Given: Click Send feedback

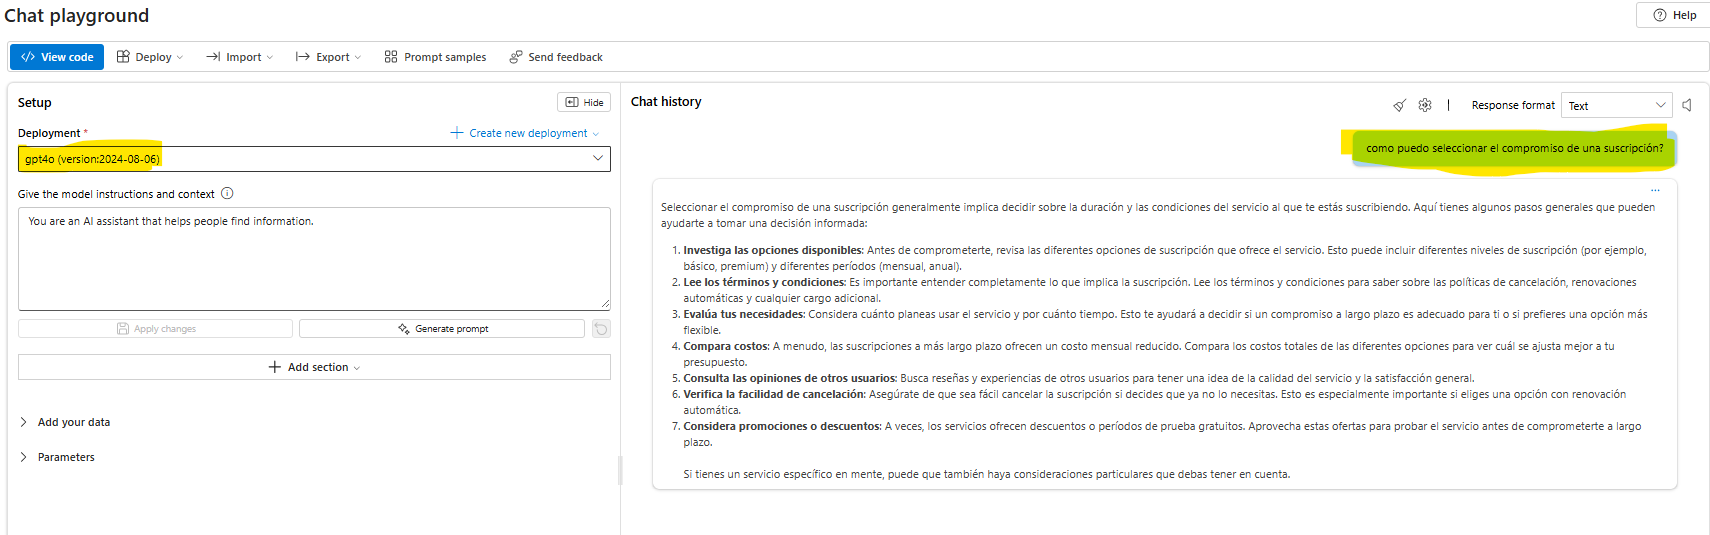Looking at the screenshot, I should tap(556, 57).
